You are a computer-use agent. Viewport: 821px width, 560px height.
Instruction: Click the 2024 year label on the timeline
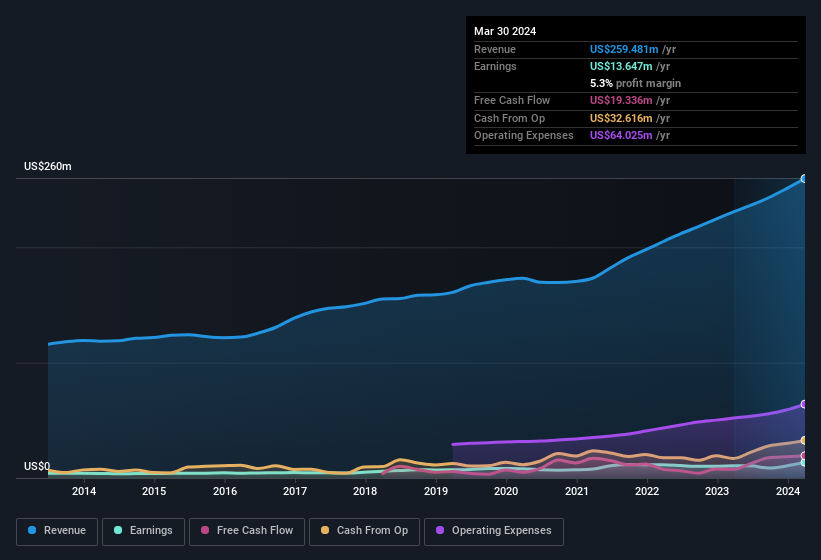coord(788,491)
